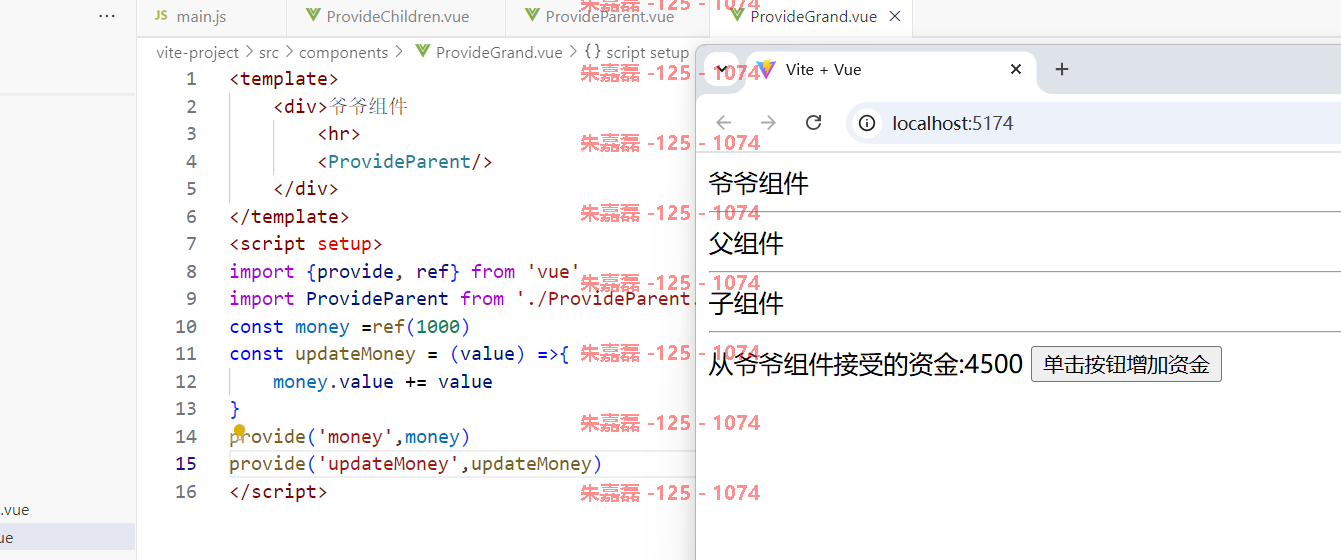The width and height of the screenshot is (1341, 560).
Task: Click the <hr> tag on line 3
Action: point(339,134)
